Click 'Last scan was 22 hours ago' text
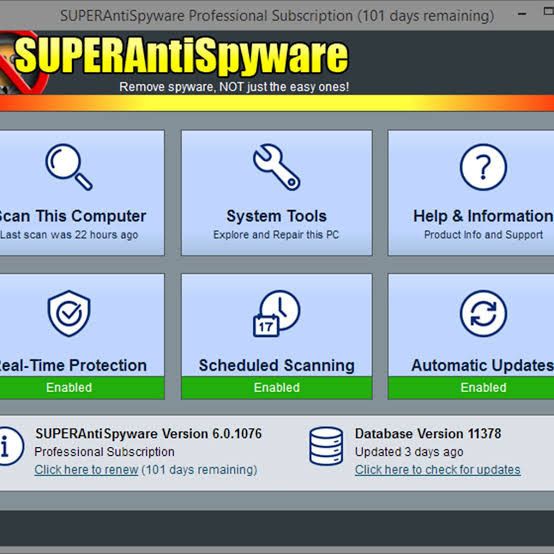 coord(69,235)
